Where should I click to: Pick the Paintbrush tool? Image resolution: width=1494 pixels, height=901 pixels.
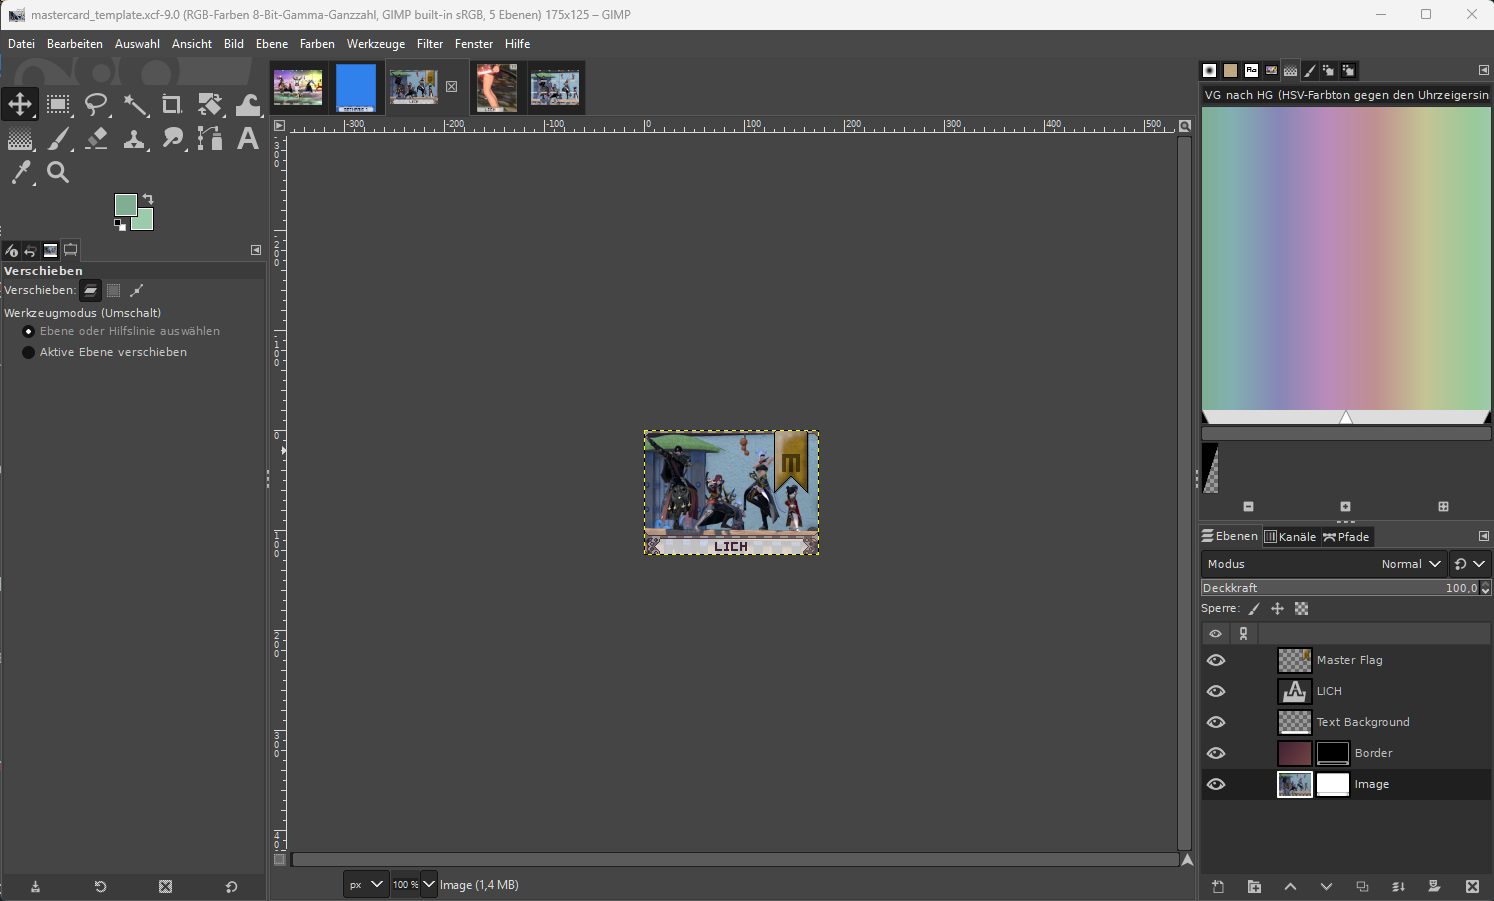pyautogui.click(x=58, y=139)
